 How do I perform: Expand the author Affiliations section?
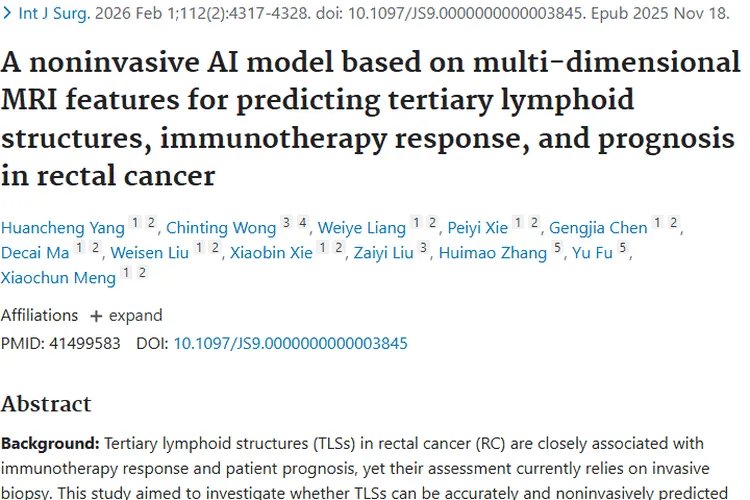126,315
